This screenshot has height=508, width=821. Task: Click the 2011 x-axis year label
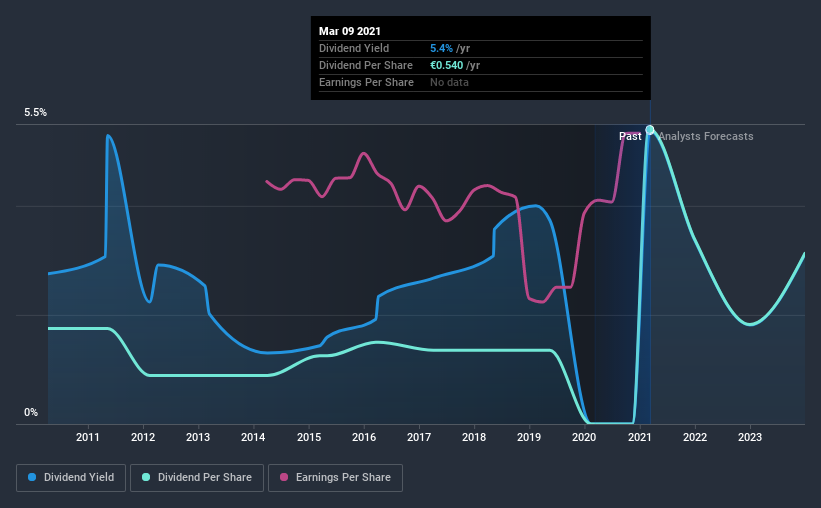tap(87, 437)
